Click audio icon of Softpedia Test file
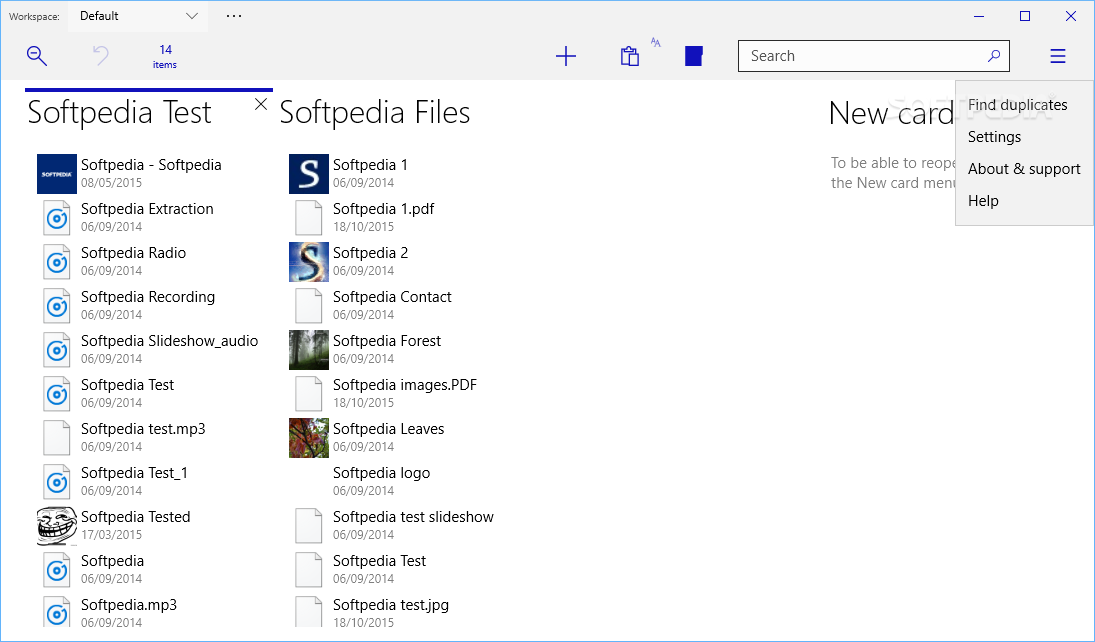Image resolution: width=1095 pixels, height=642 pixels. coord(57,394)
